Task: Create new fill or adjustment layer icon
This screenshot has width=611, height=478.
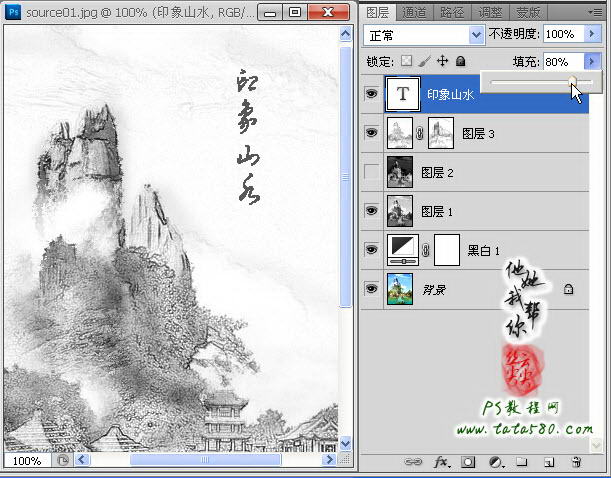Action: (x=496, y=462)
